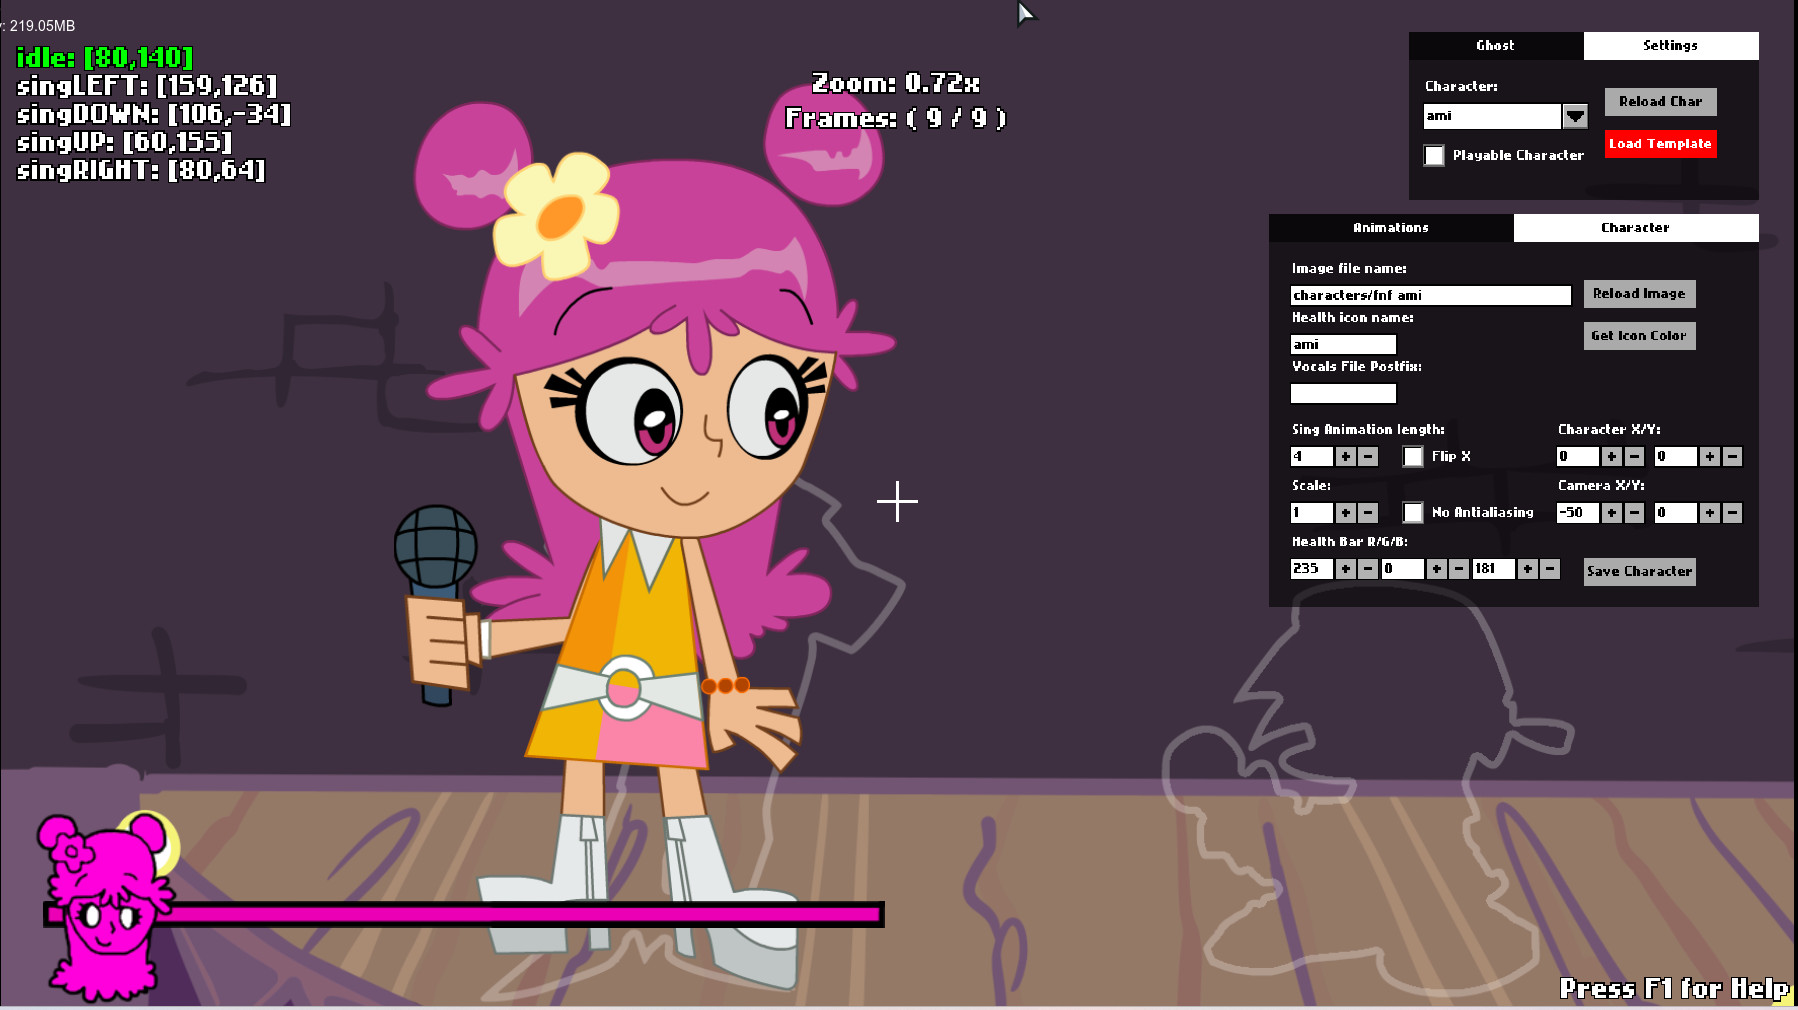The width and height of the screenshot is (1798, 1010).
Task: Click the ami health icon on health bar
Action: [x=106, y=907]
